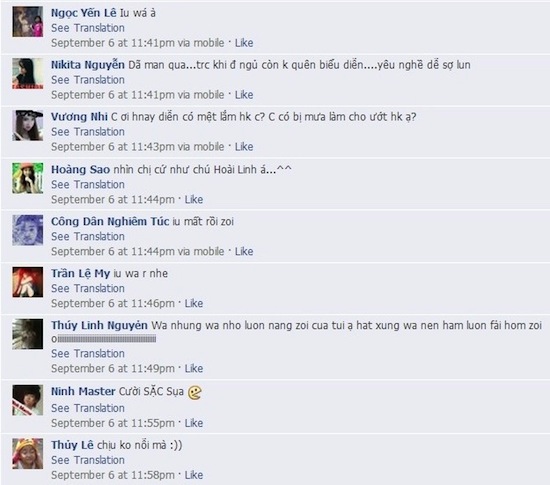
Task: Click Trần Lệ My's profile picture
Action: (28, 282)
